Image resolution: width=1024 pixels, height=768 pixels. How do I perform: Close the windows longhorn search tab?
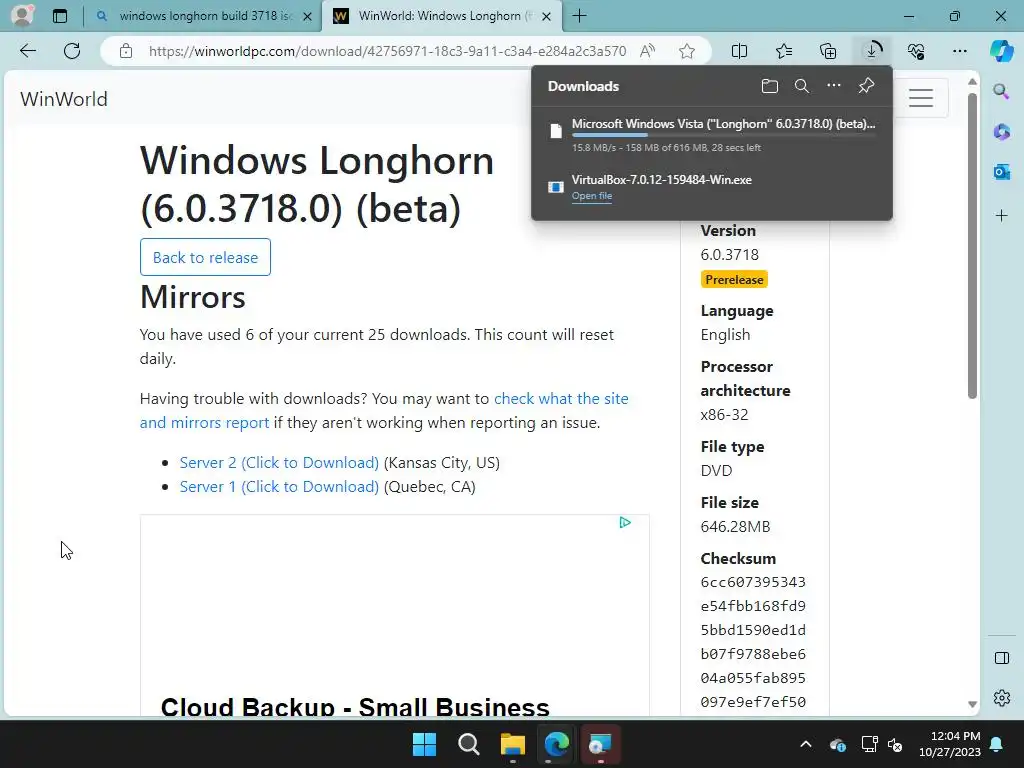(307, 16)
